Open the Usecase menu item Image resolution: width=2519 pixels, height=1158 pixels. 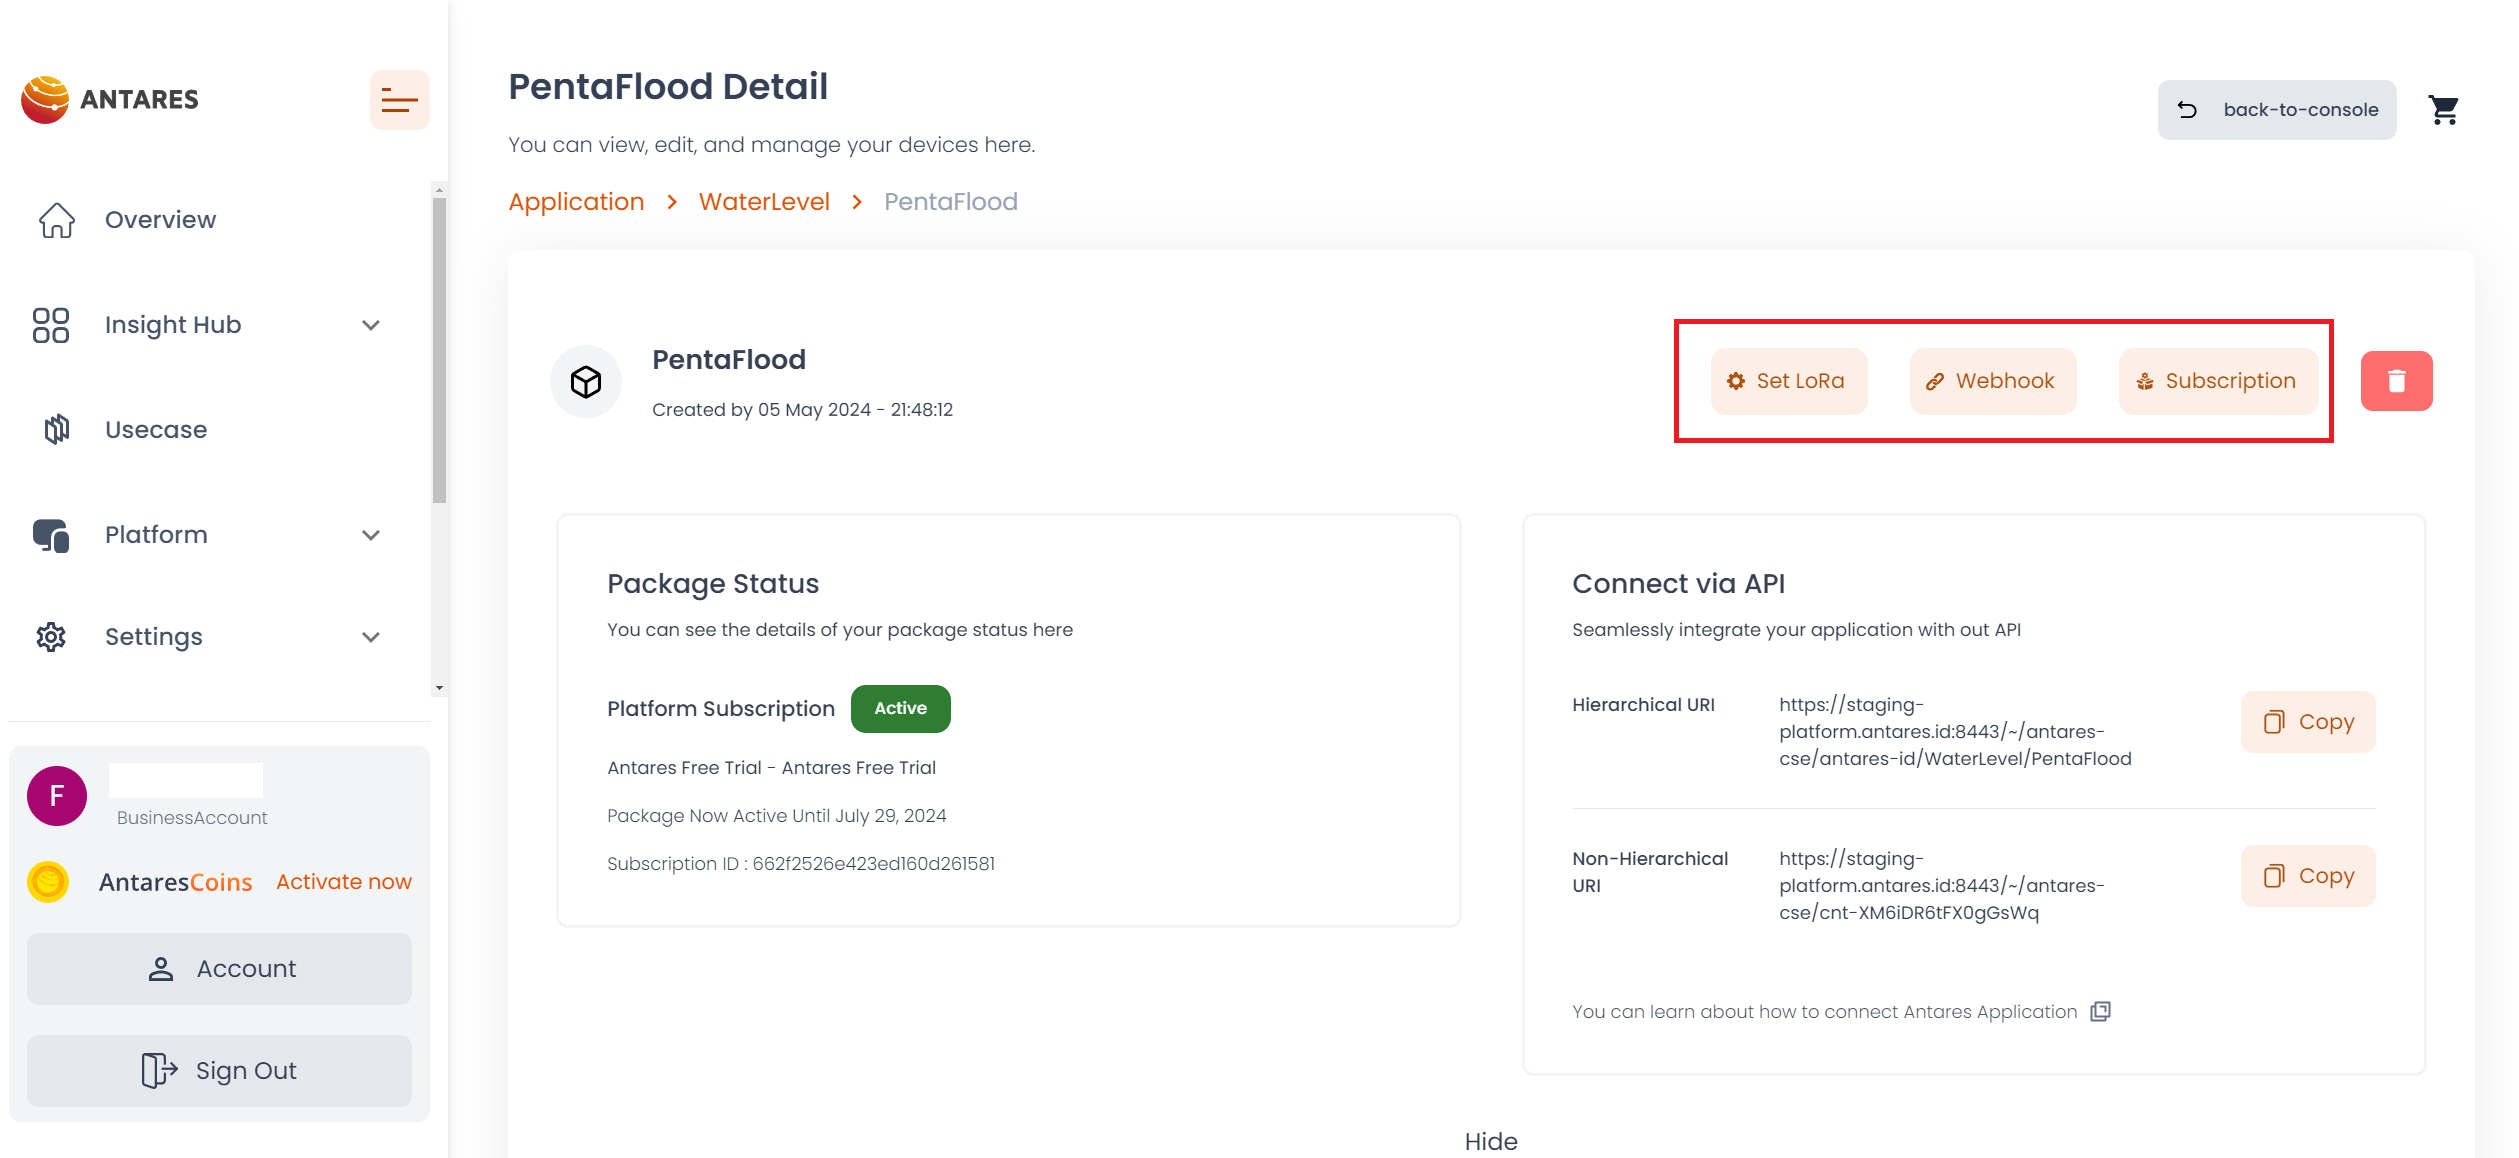(x=156, y=430)
